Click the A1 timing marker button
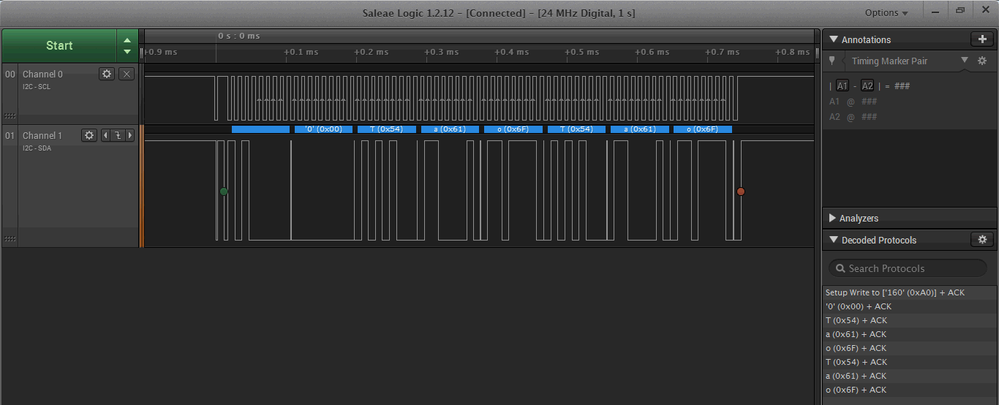Viewport: 999px width, 405px height. point(842,86)
